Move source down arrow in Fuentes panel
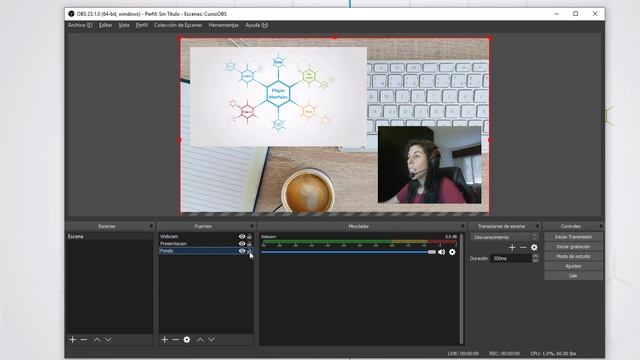This screenshot has height=360, width=640. pyautogui.click(x=211, y=340)
